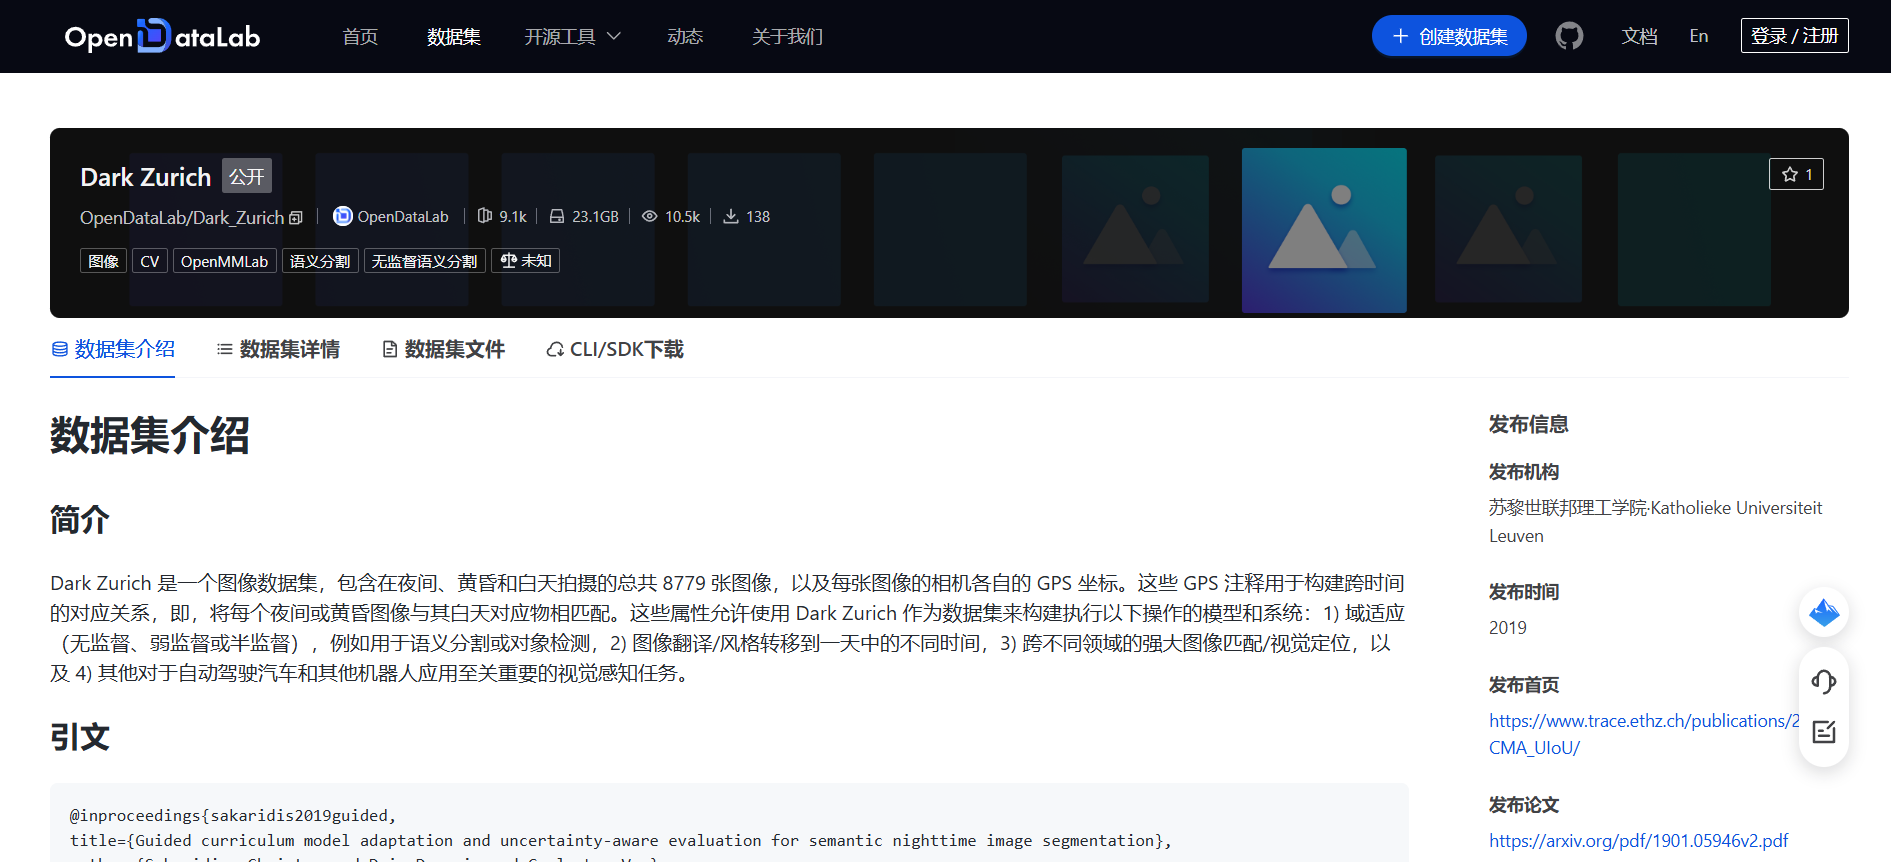Viewport: 1891px width, 862px height.
Task: Click the license scale tag 未知
Action: point(525,261)
